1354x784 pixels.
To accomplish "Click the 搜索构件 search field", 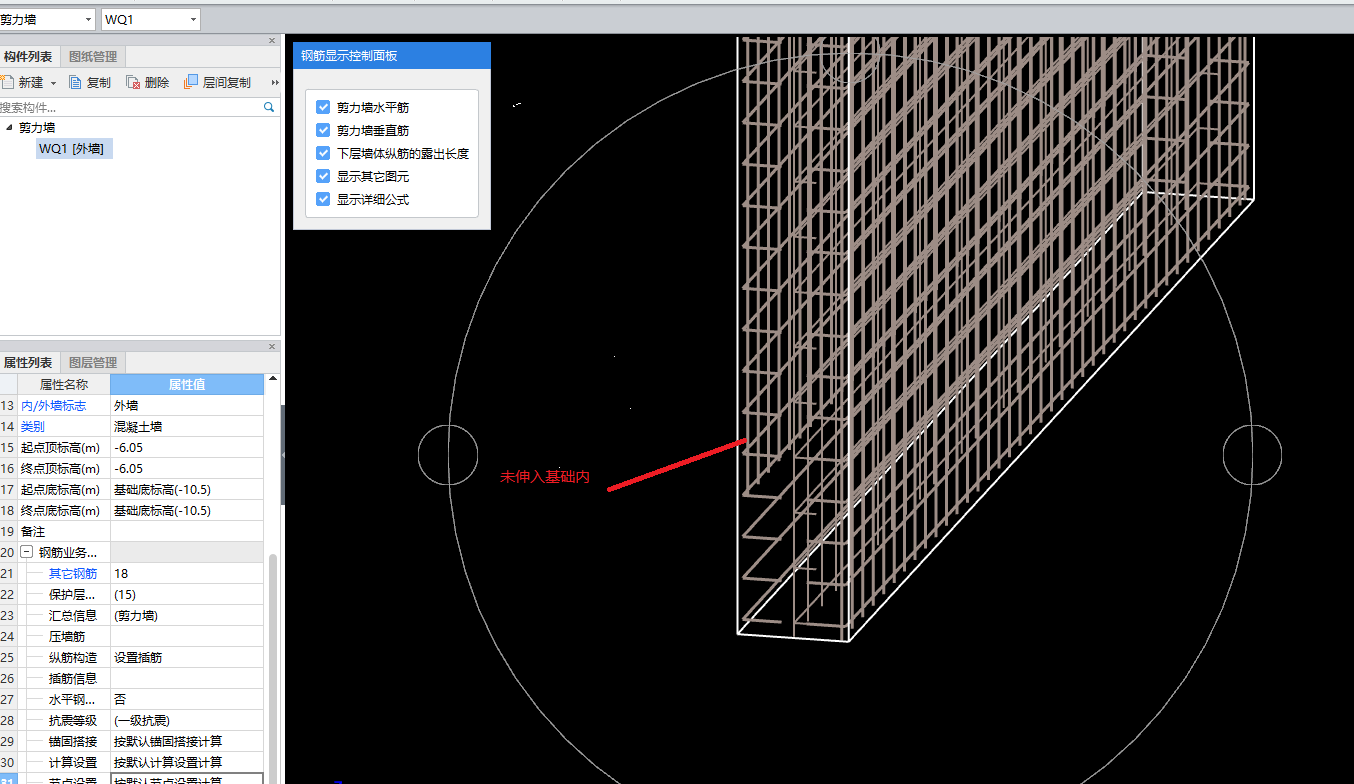I will [130, 107].
